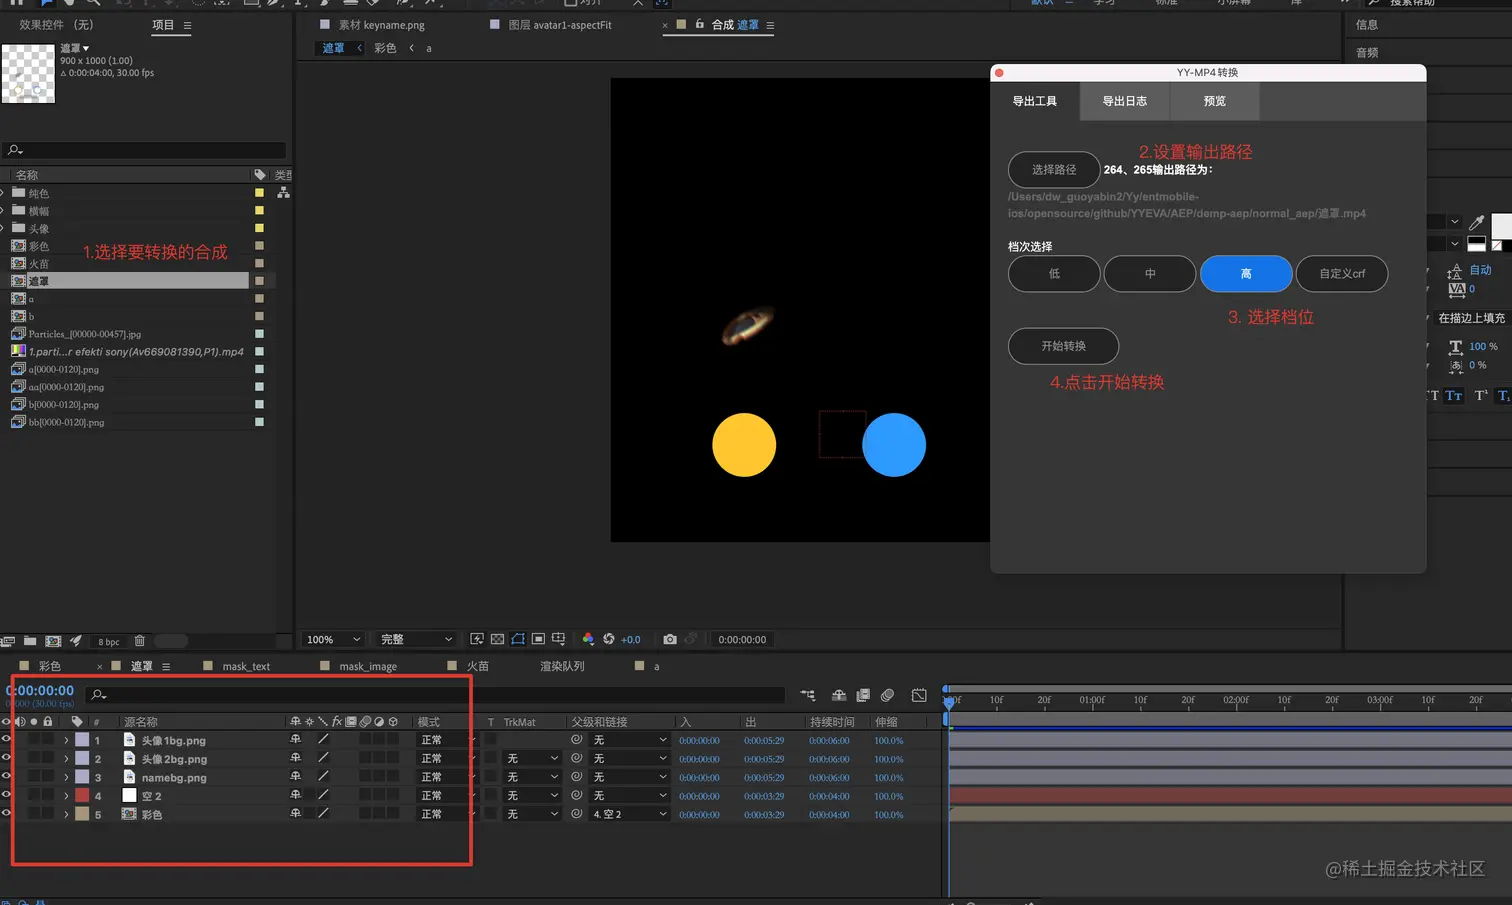Toggle the shy switch for 头像1bg.png
The image size is (1512, 905).
point(295,740)
